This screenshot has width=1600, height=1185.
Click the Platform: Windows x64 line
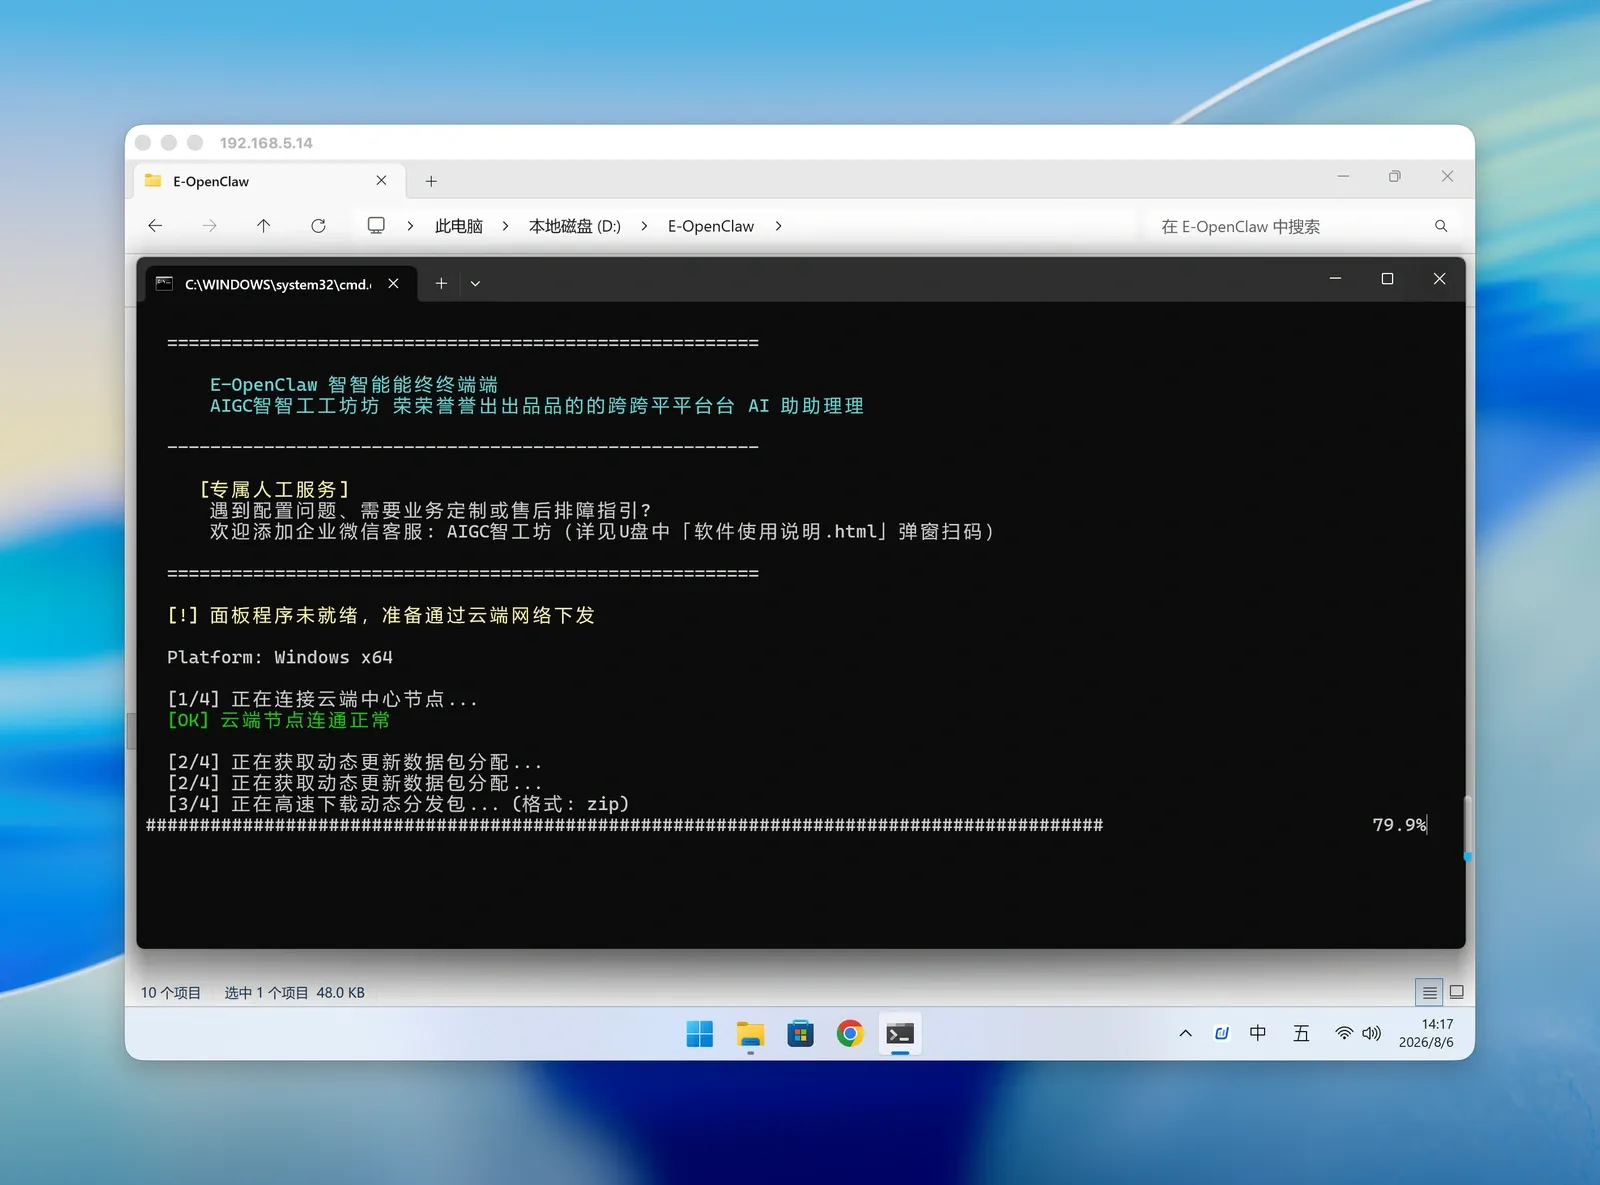pos(280,657)
